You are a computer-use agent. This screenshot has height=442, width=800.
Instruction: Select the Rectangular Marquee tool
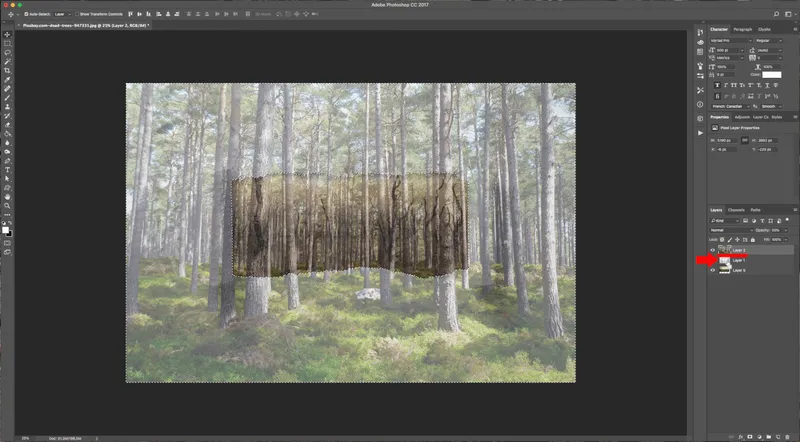[x=7, y=44]
